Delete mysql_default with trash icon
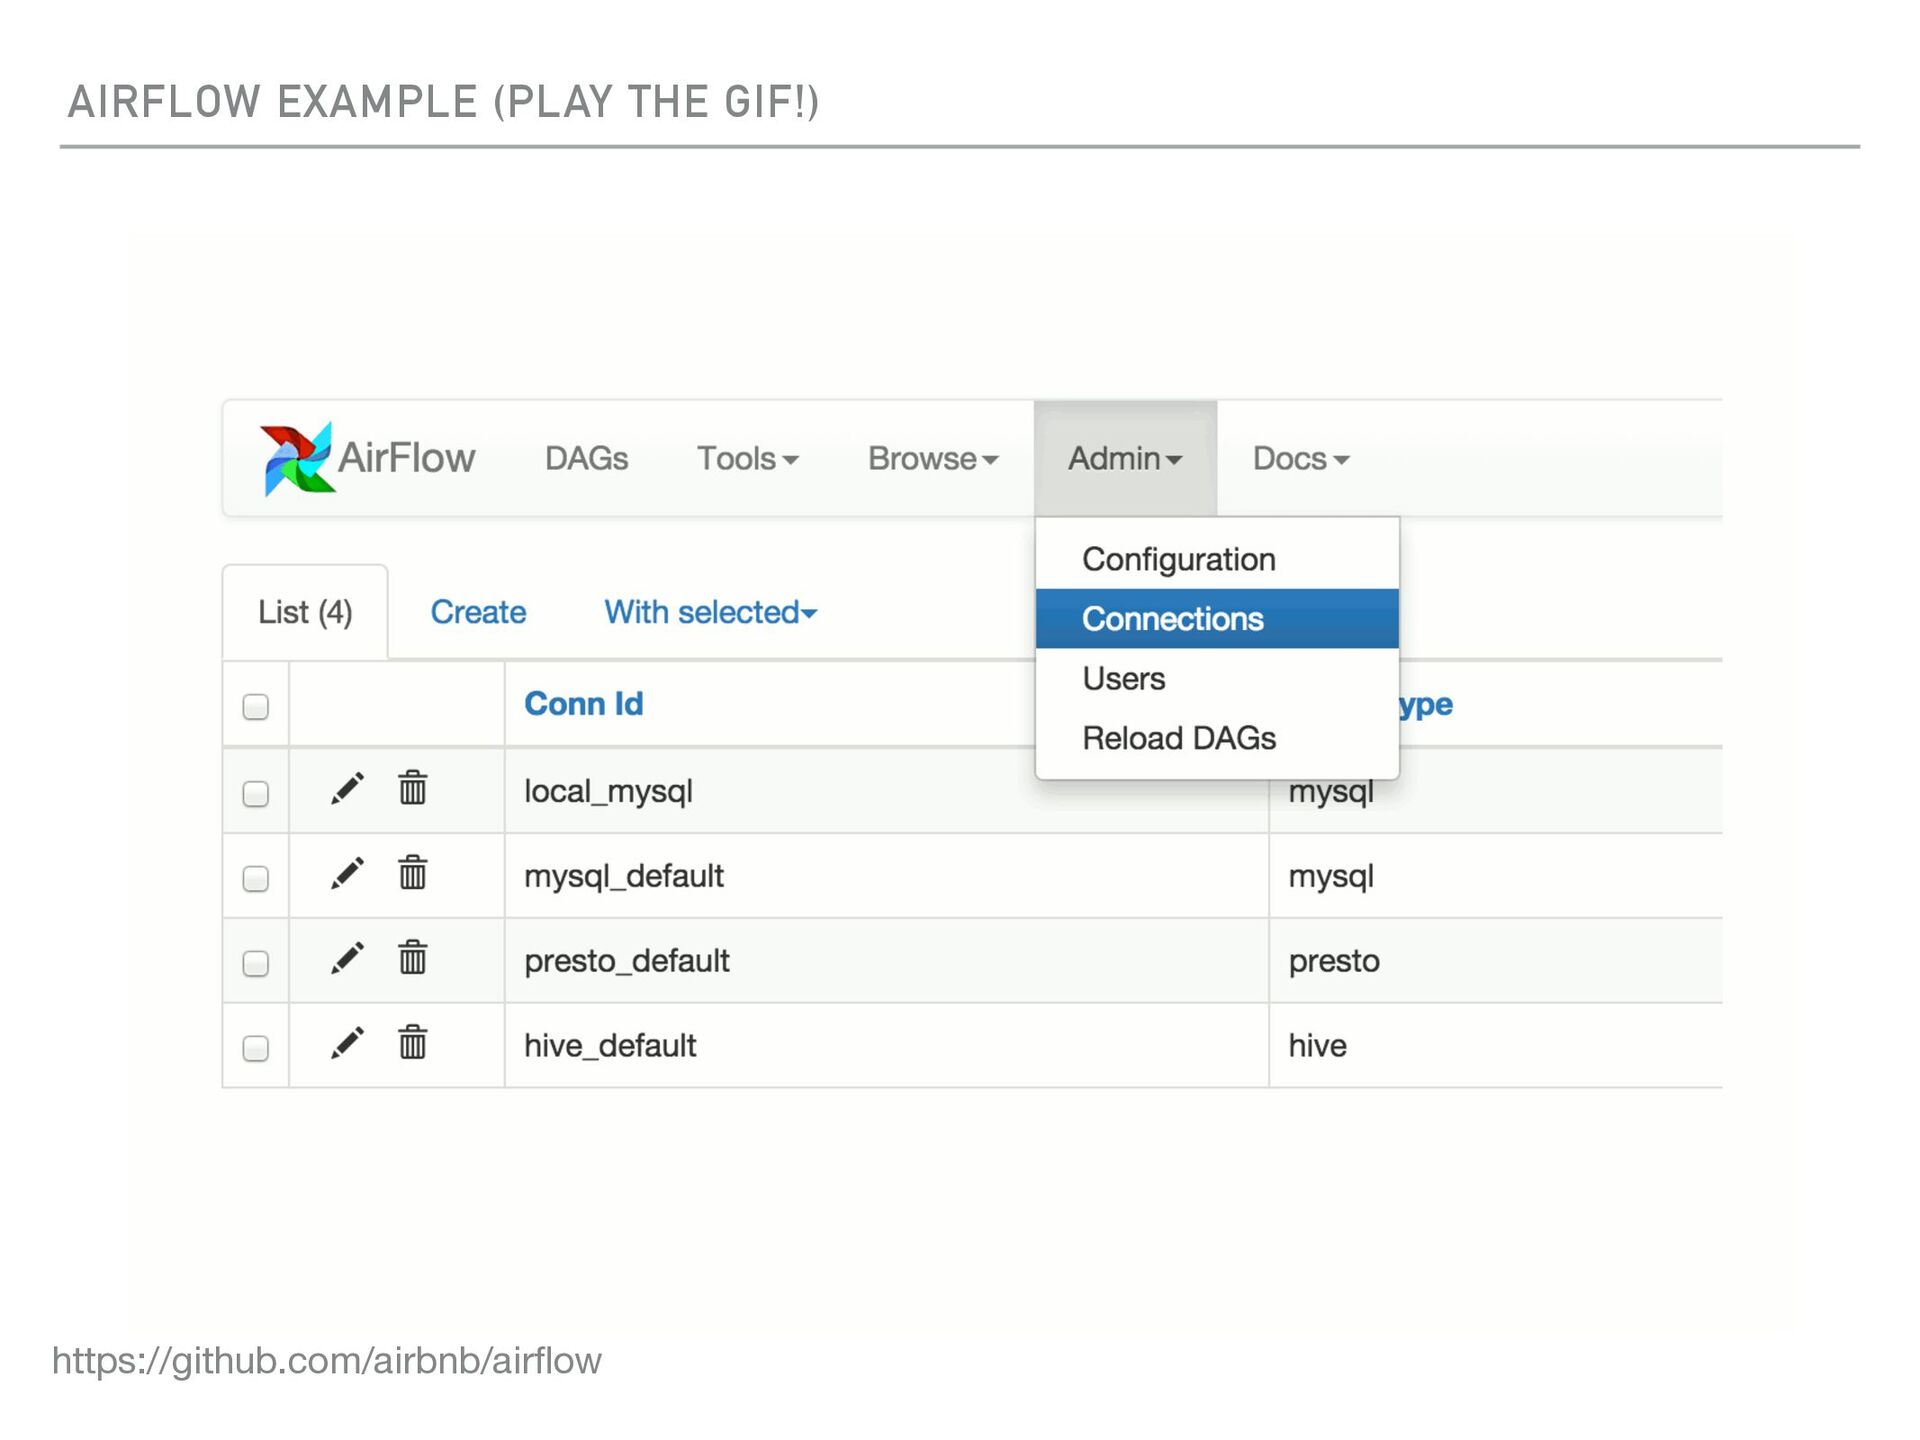Viewport: 1920px width, 1440px height. (412, 873)
